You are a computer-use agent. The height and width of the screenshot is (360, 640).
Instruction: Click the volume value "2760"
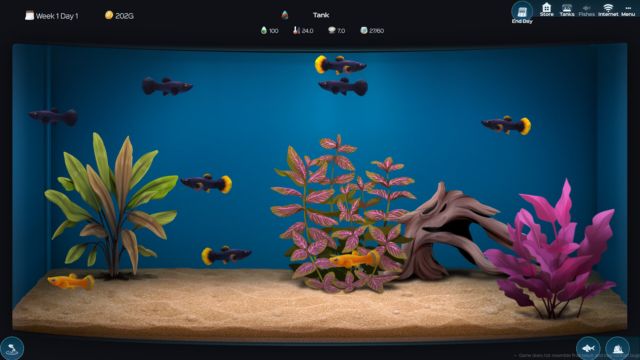click(376, 31)
